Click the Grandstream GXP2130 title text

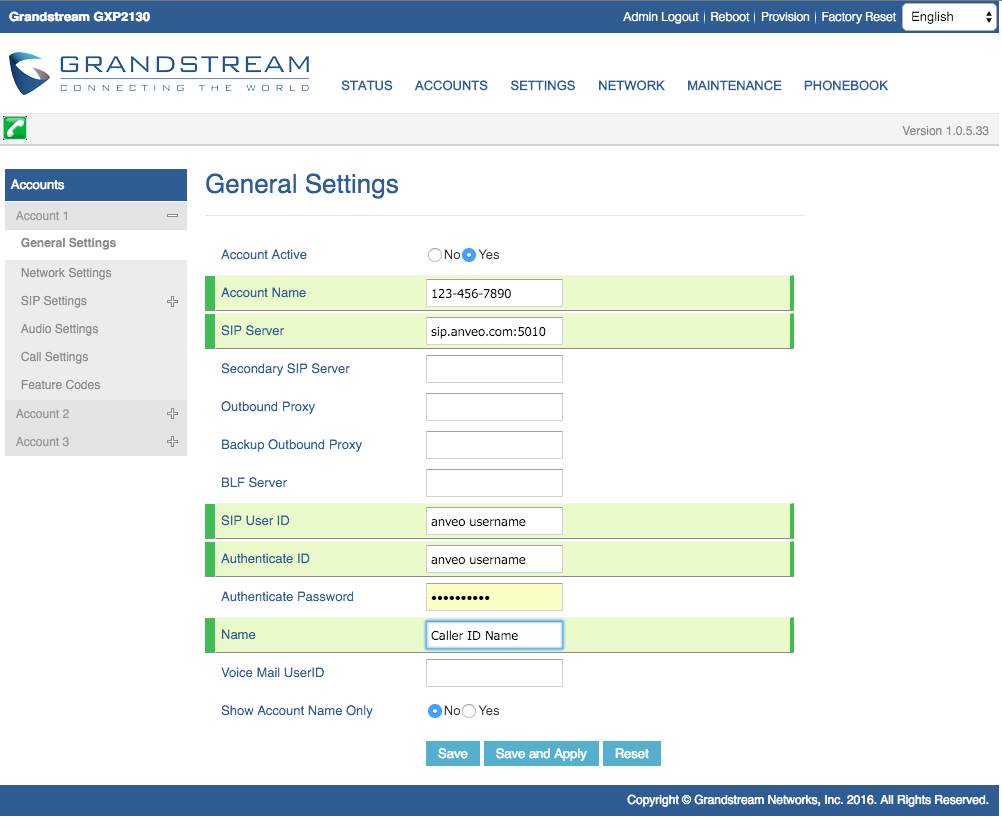click(x=79, y=17)
